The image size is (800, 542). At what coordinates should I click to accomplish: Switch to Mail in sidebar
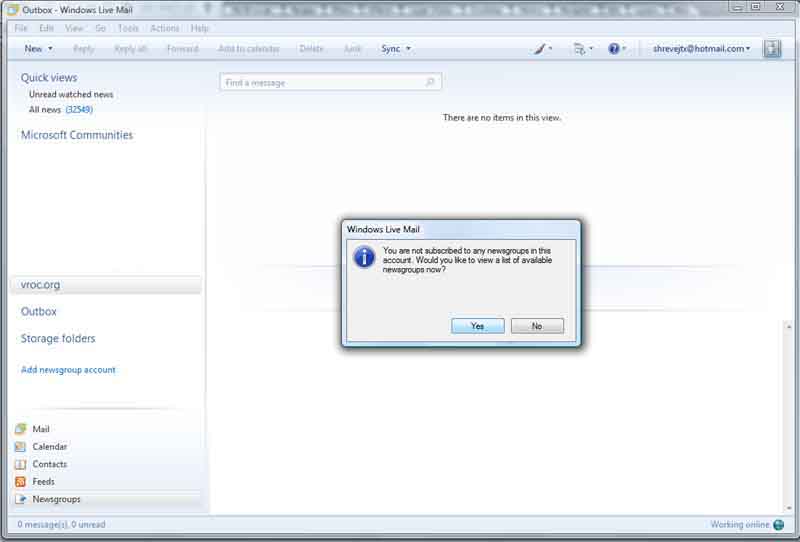(x=41, y=429)
